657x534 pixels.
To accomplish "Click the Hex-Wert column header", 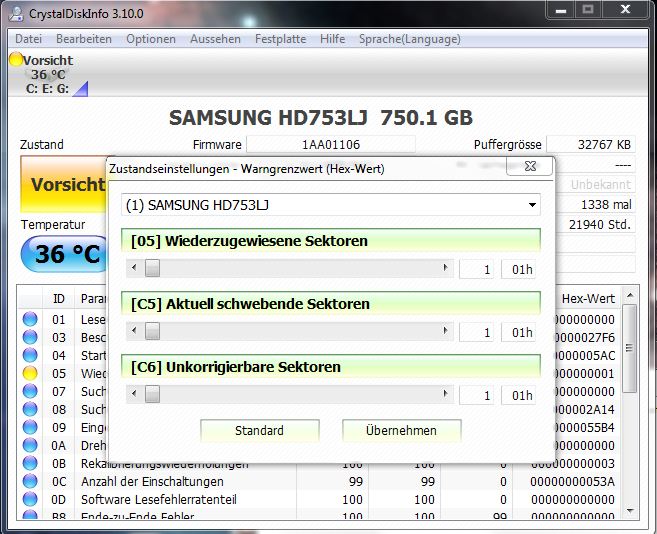I will click(x=588, y=298).
